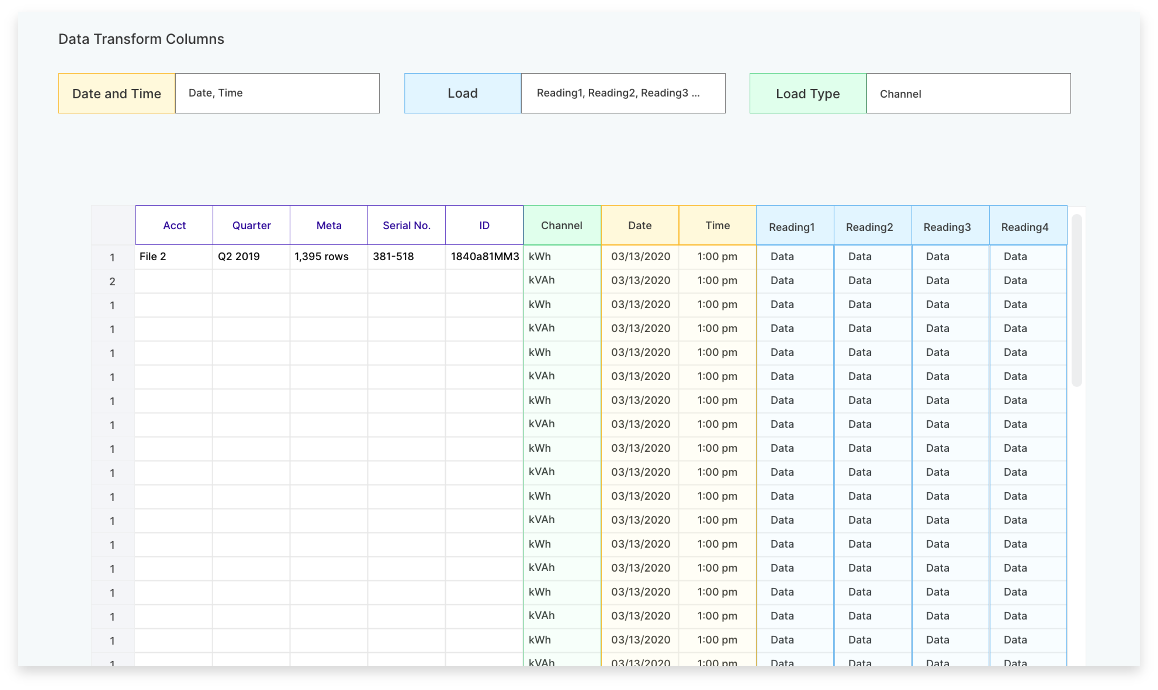Open the 'Date, Time' column selection field
This screenshot has width=1158, height=690.
(277, 94)
